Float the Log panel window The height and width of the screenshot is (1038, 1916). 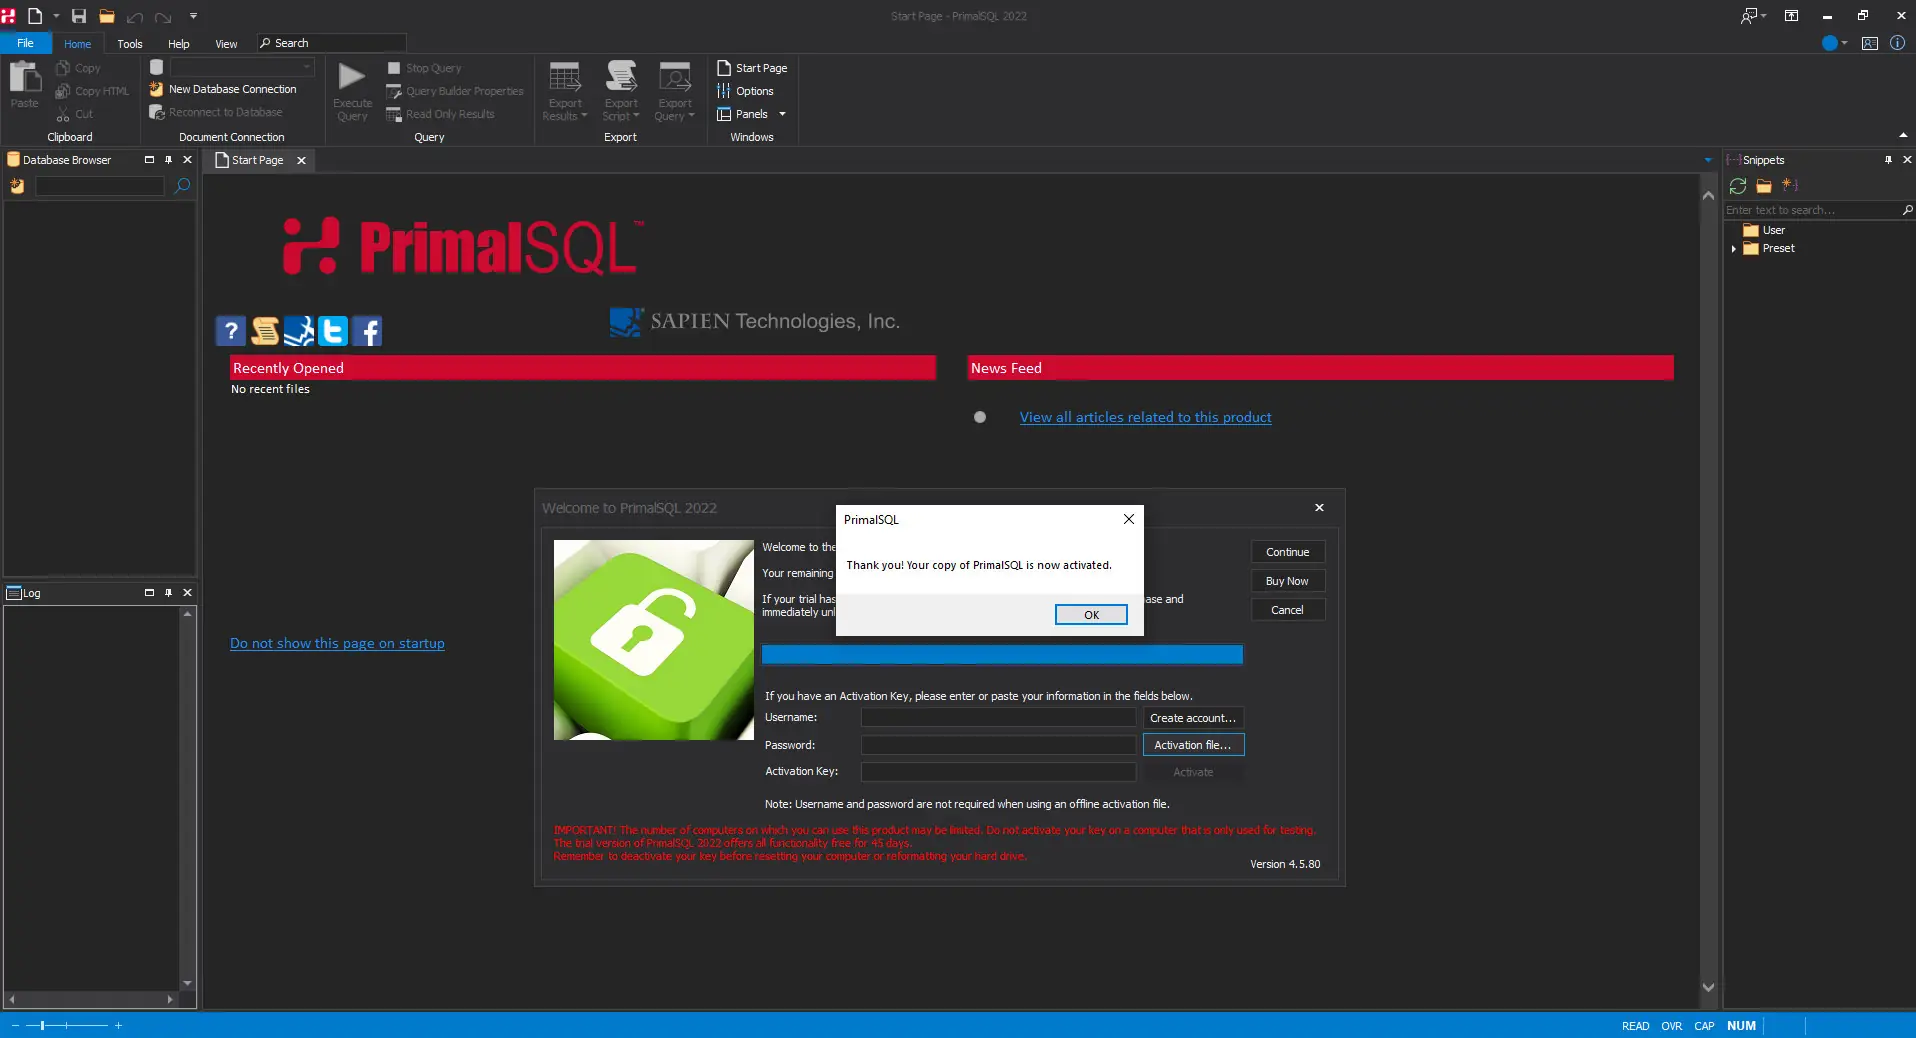click(149, 593)
